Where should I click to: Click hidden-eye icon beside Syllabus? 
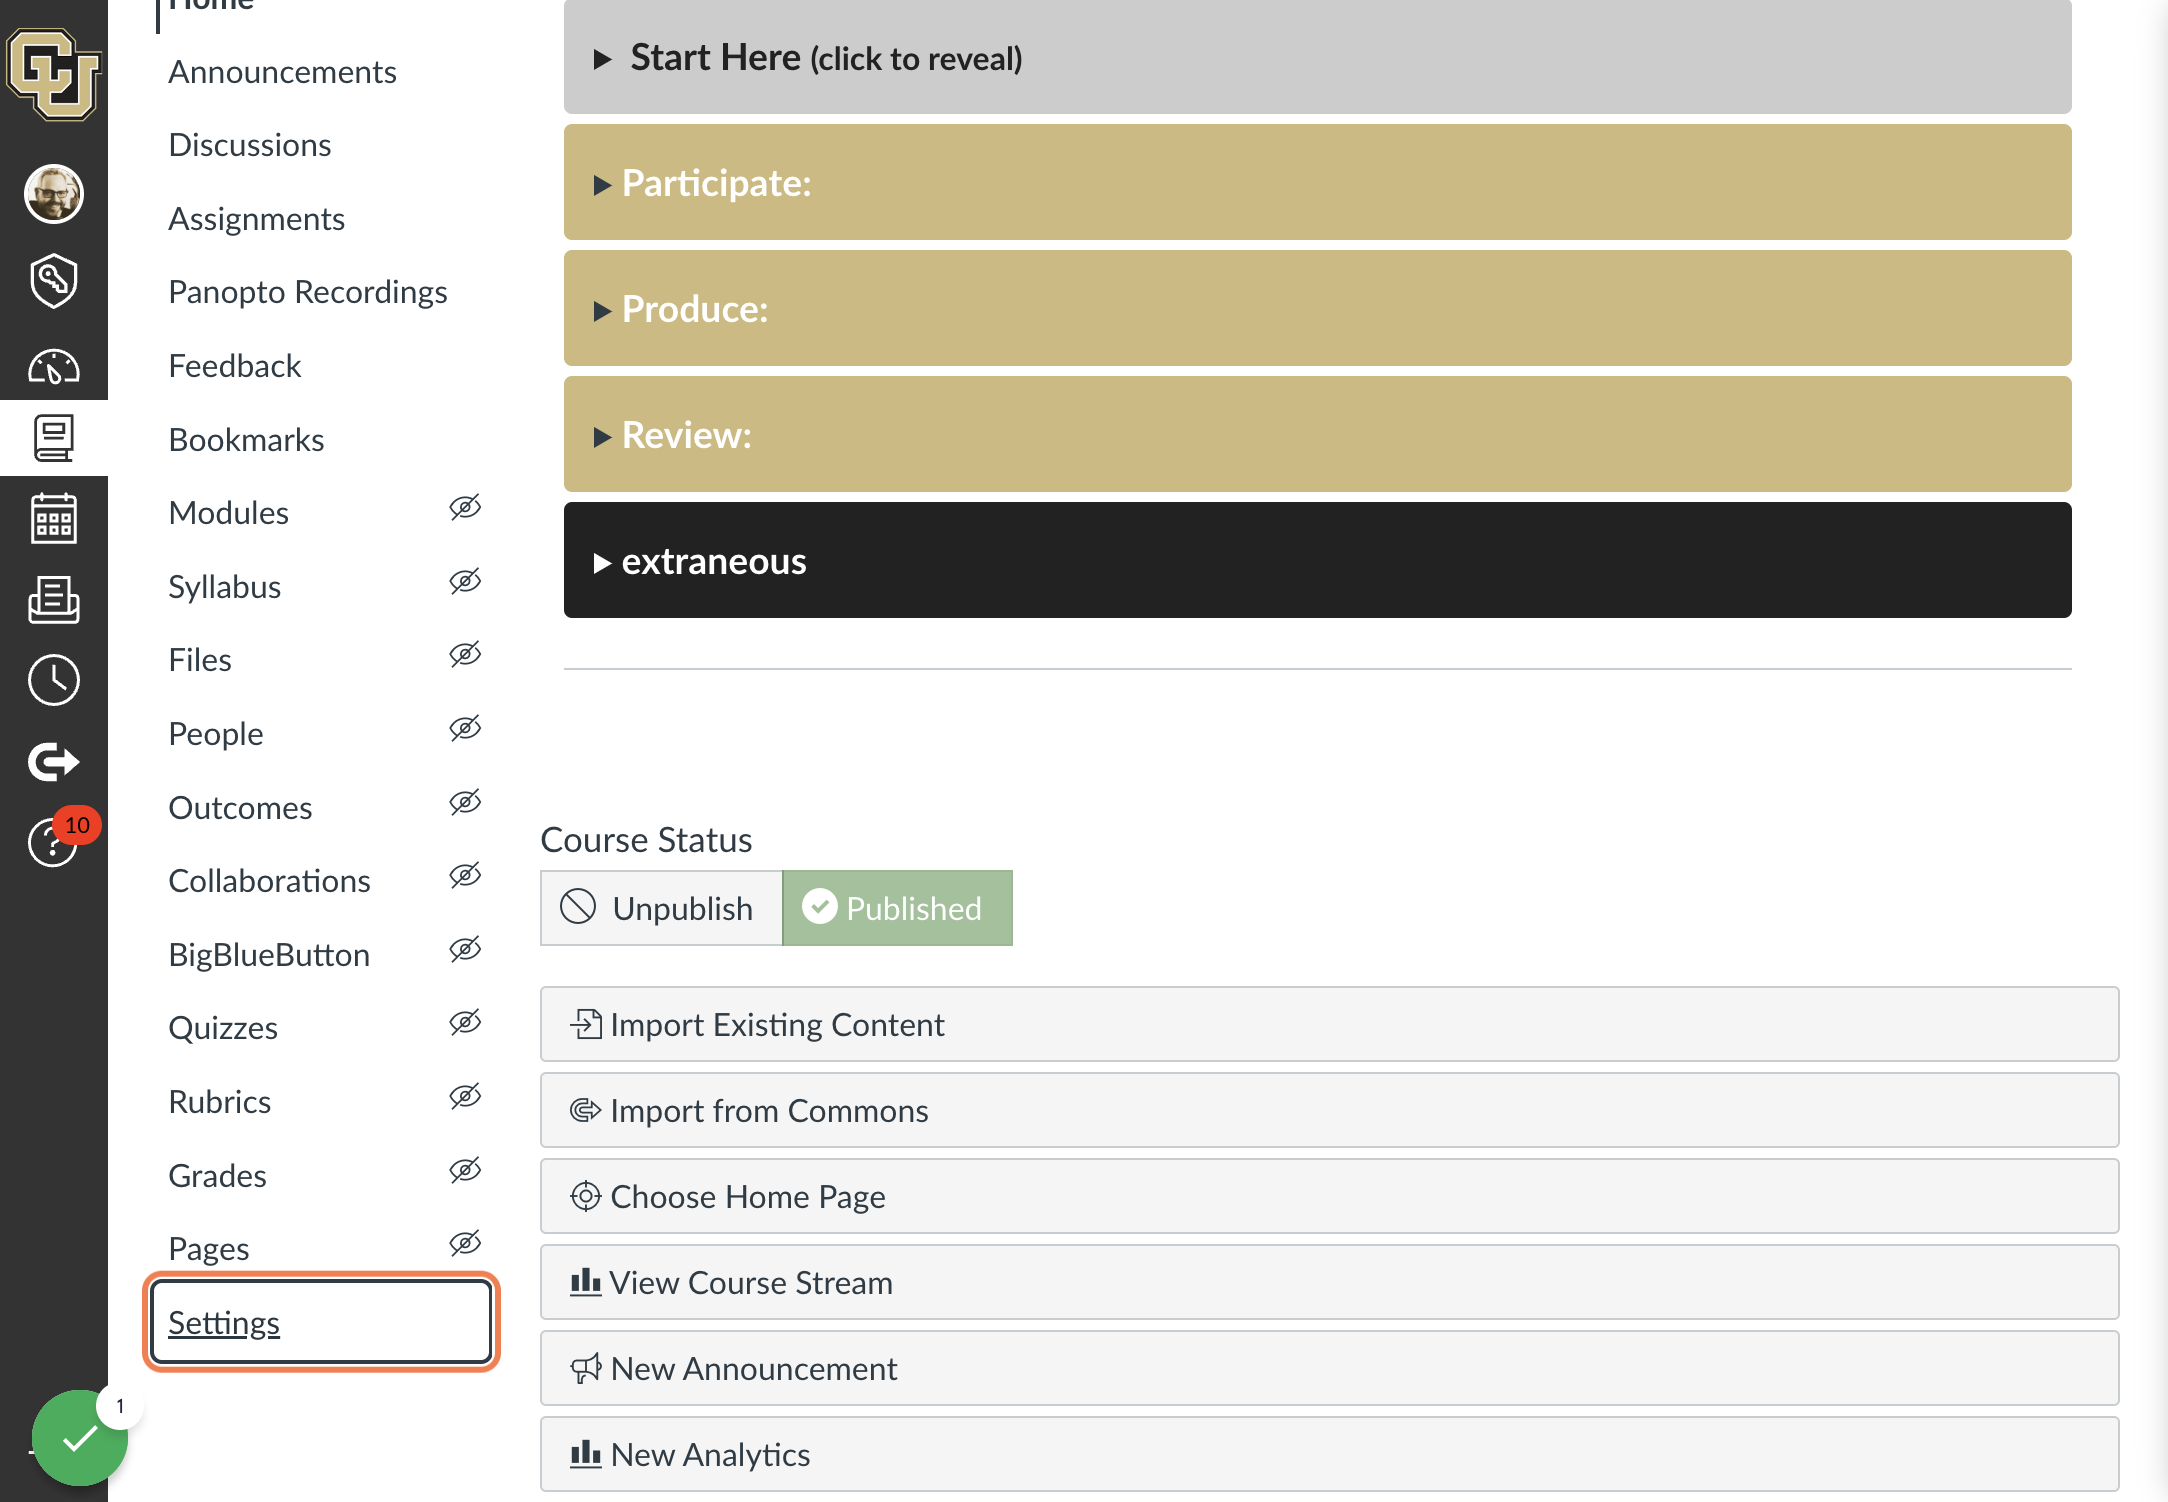[465, 581]
